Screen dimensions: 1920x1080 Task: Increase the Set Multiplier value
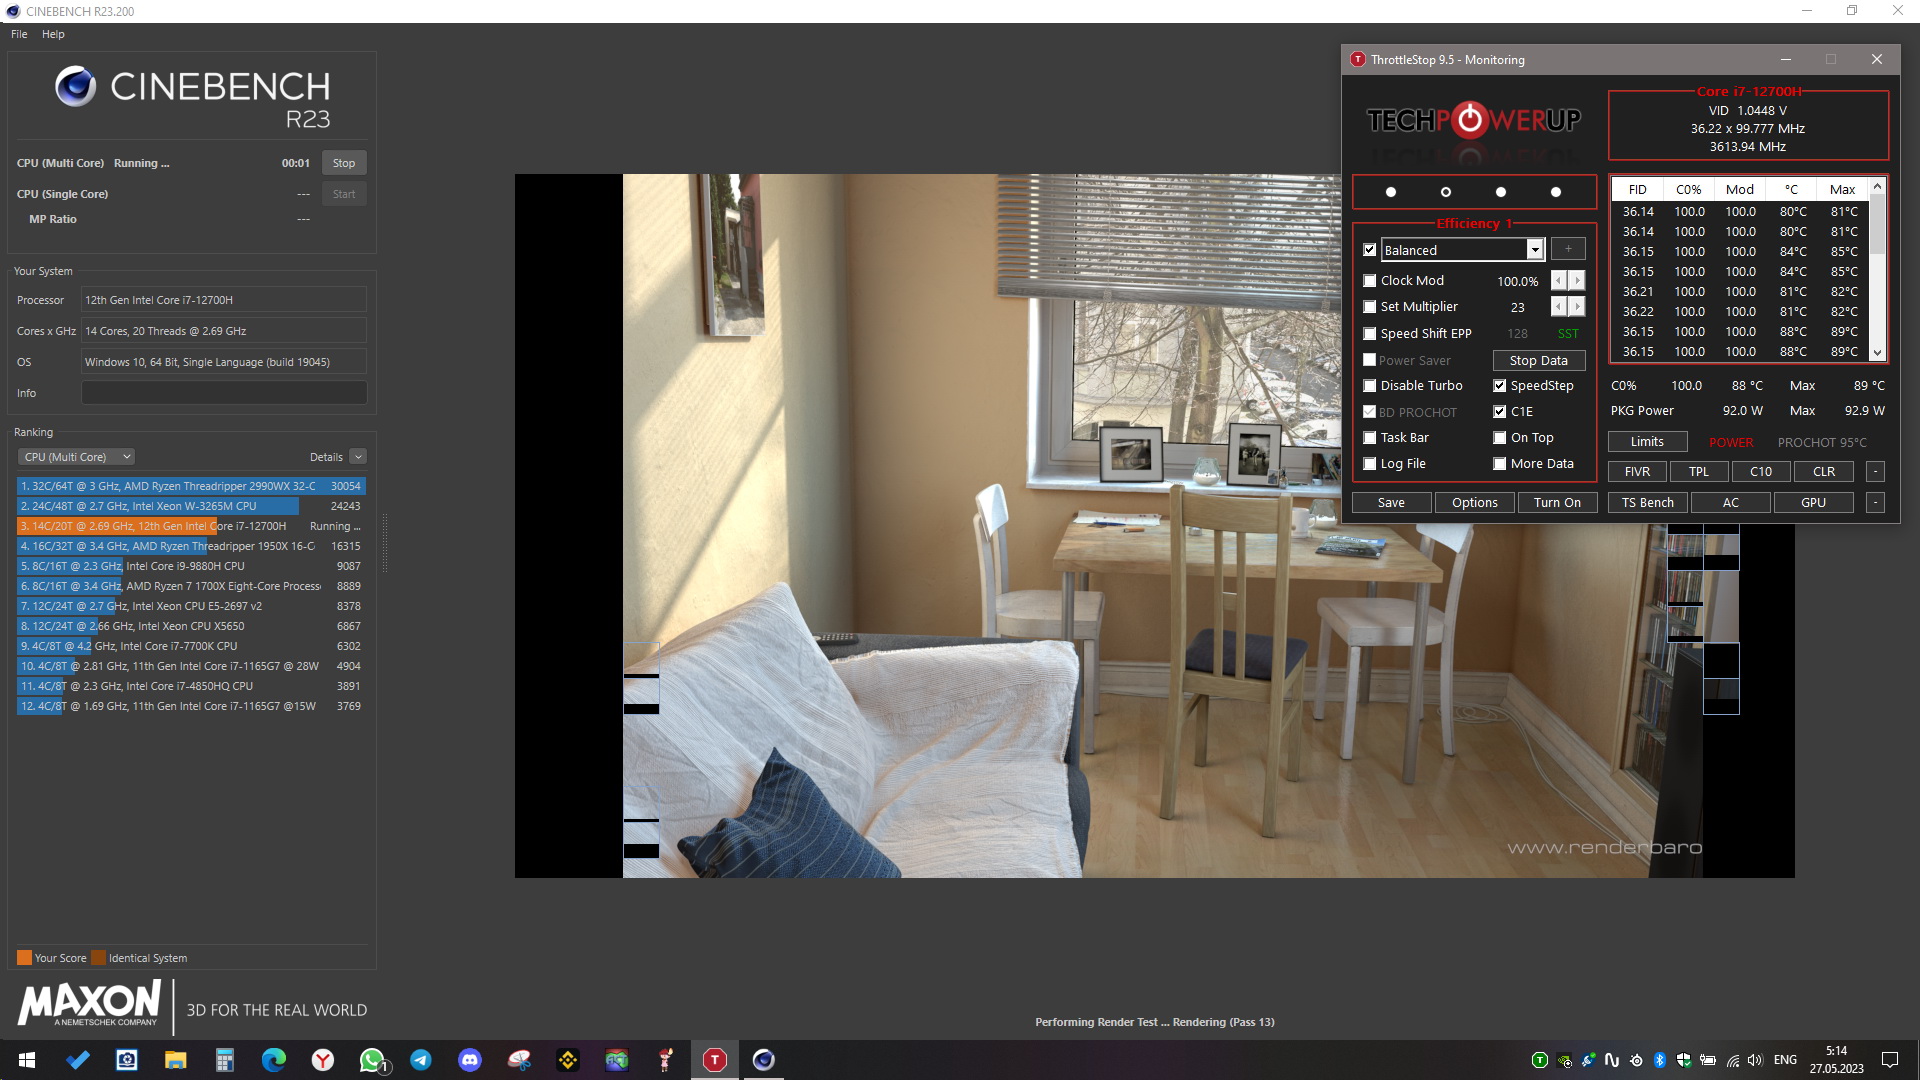click(1577, 307)
